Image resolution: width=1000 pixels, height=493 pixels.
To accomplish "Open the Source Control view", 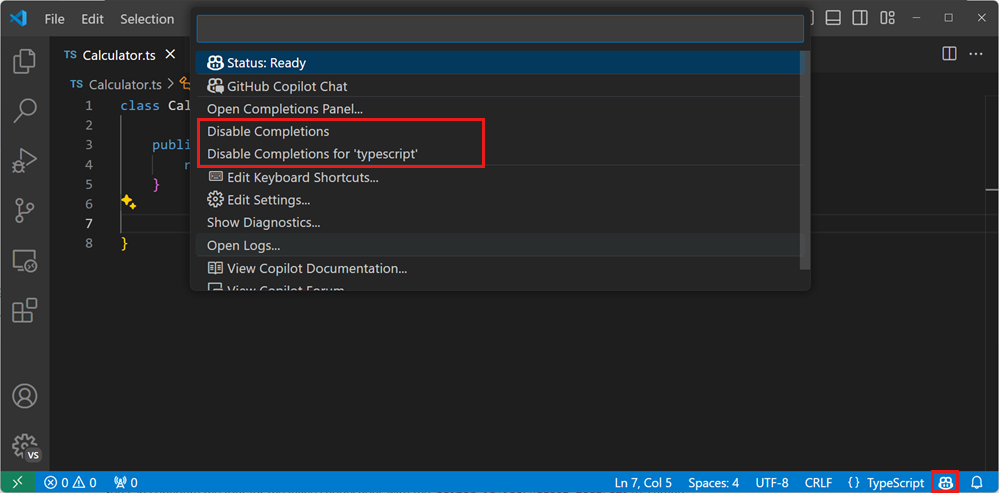I will pyautogui.click(x=24, y=210).
